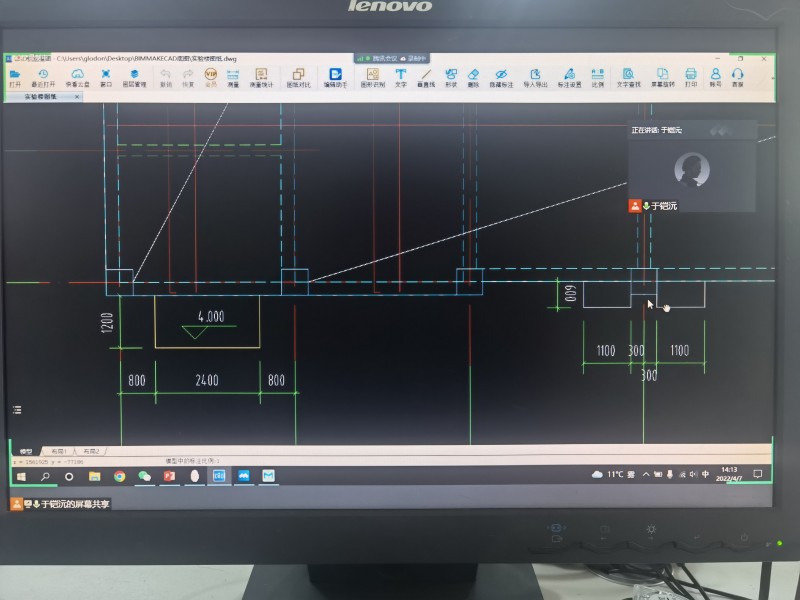Open the 客服 customer service button
This screenshot has height=600, width=800.
[x=738, y=77]
